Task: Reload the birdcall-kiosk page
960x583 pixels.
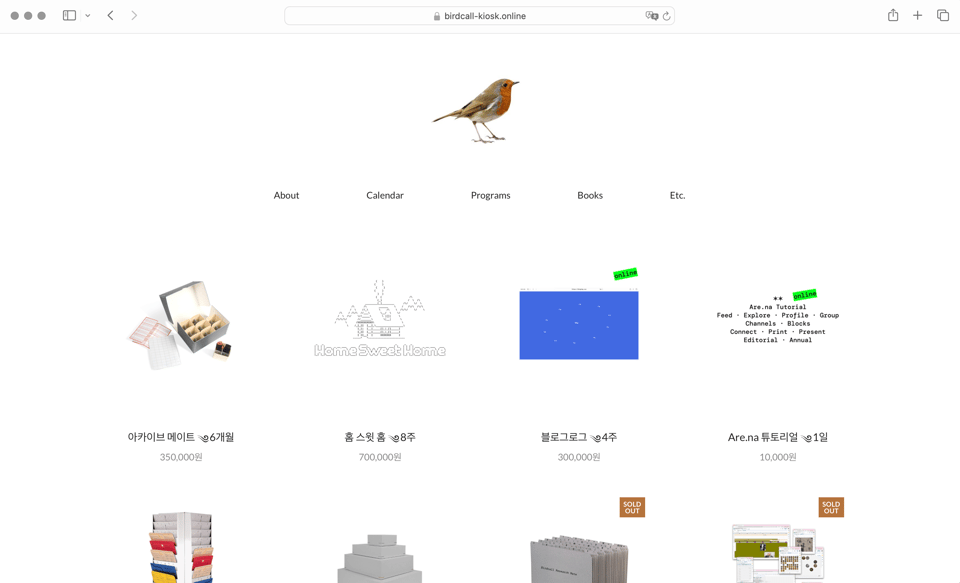Action: click(666, 15)
